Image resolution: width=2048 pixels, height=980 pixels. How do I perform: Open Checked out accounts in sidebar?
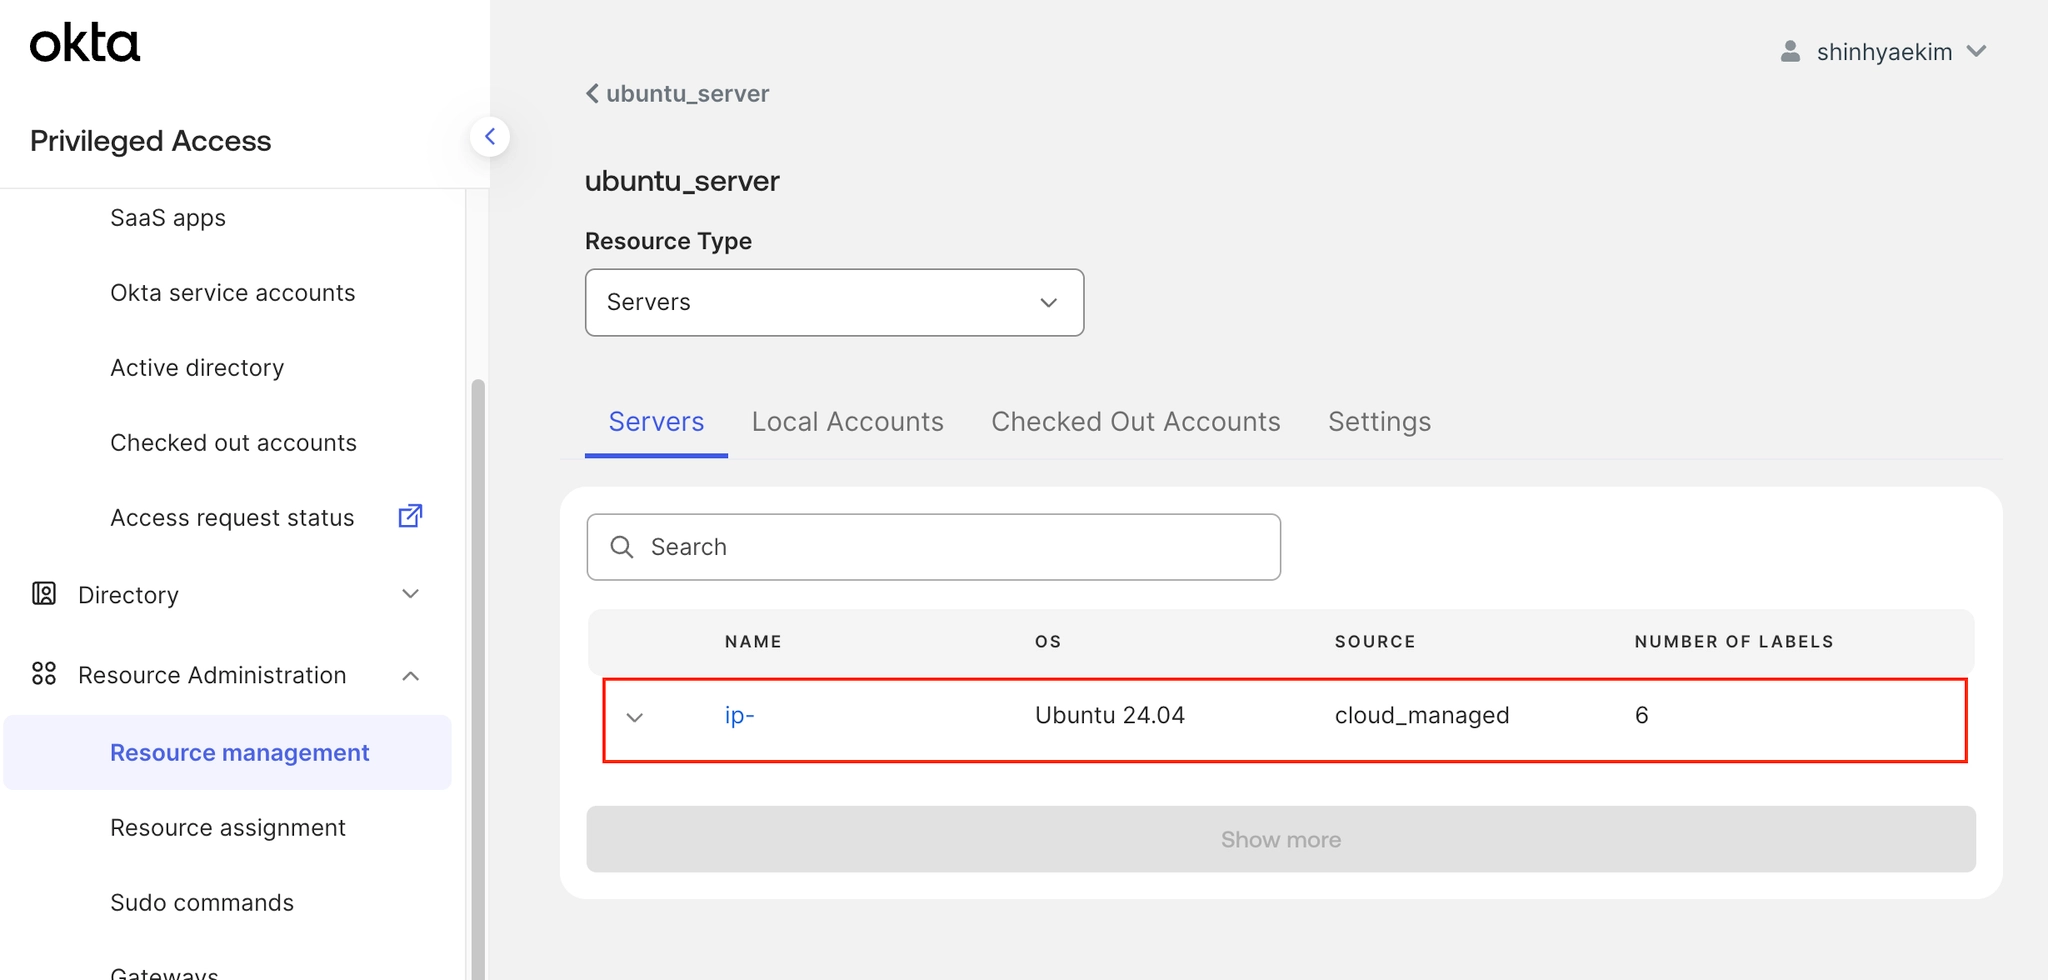pos(233,443)
